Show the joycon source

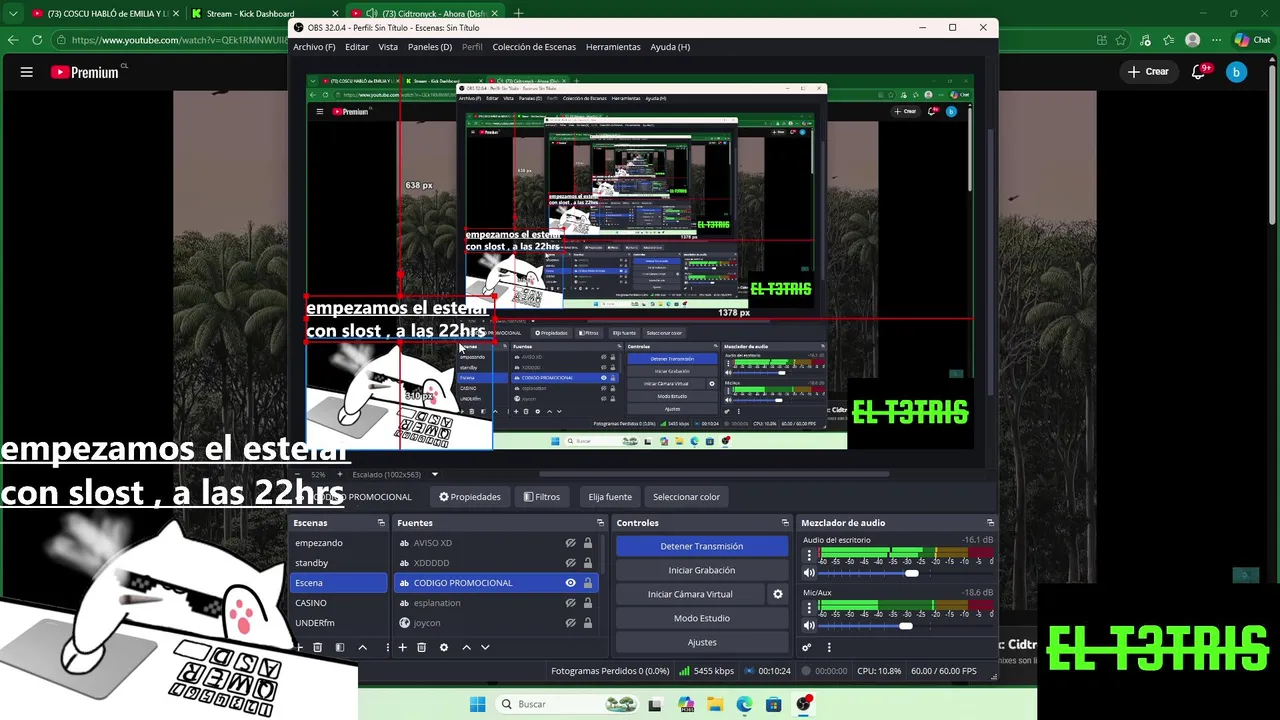coord(570,623)
